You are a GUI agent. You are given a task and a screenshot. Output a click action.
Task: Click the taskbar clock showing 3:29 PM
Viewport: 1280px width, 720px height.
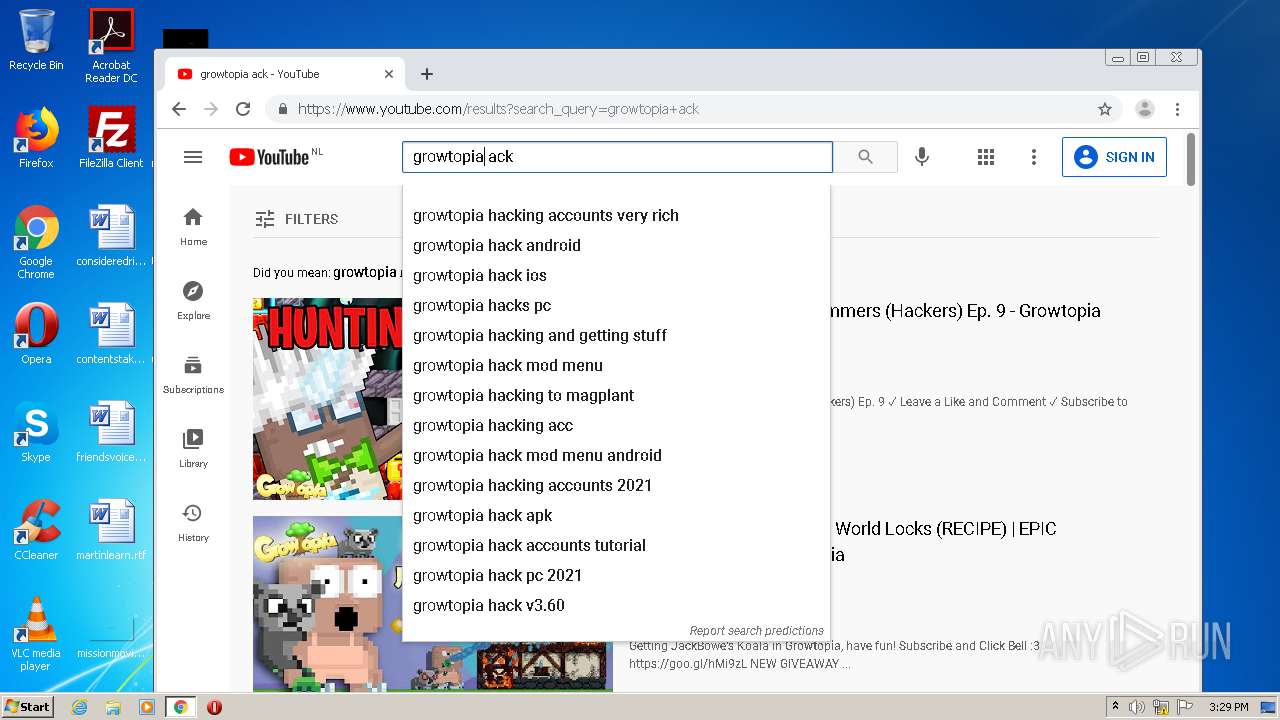[x=1228, y=707]
